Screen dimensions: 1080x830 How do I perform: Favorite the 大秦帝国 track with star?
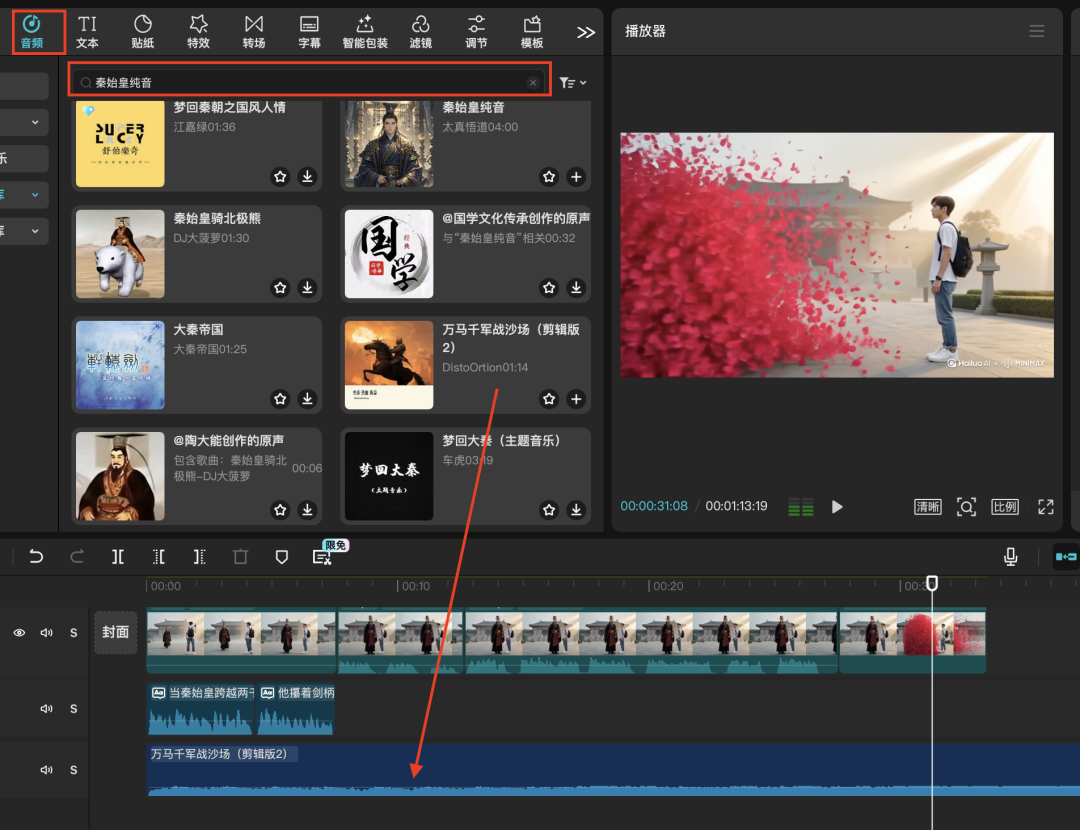click(x=280, y=399)
